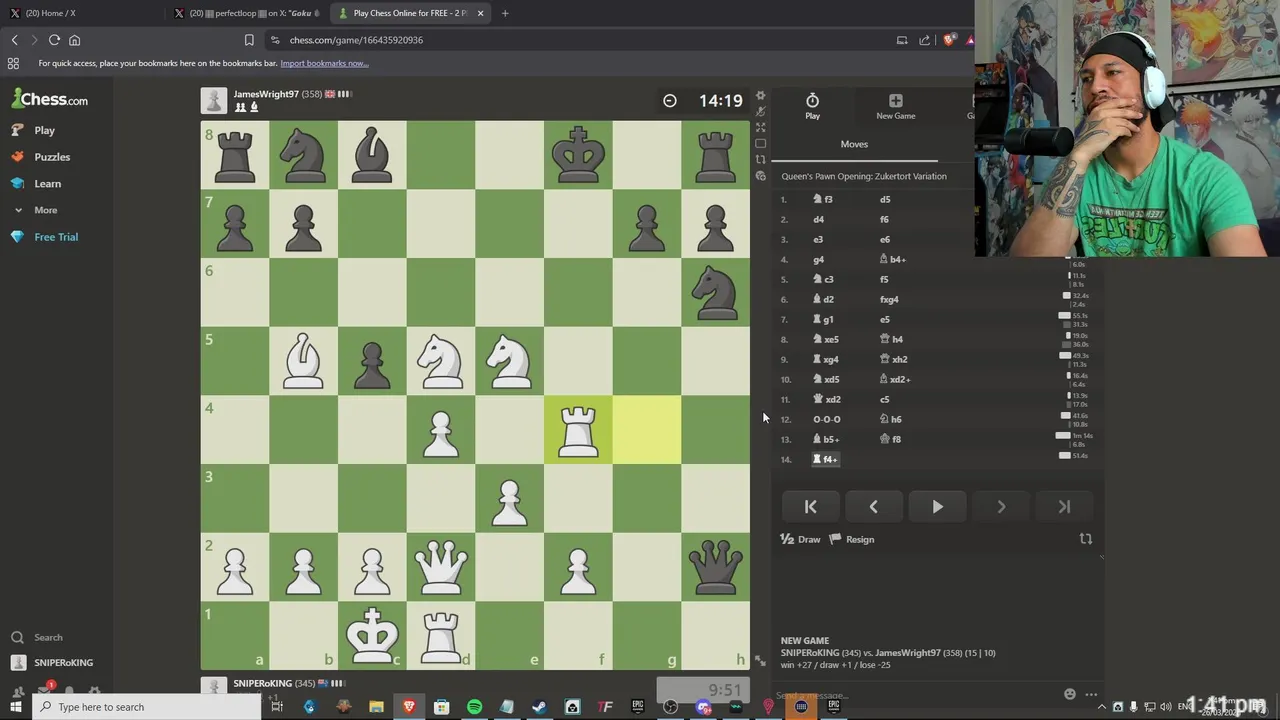Open File Explorer from the taskbar
Image resolution: width=1280 pixels, height=720 pixels.
click(376, 707)
